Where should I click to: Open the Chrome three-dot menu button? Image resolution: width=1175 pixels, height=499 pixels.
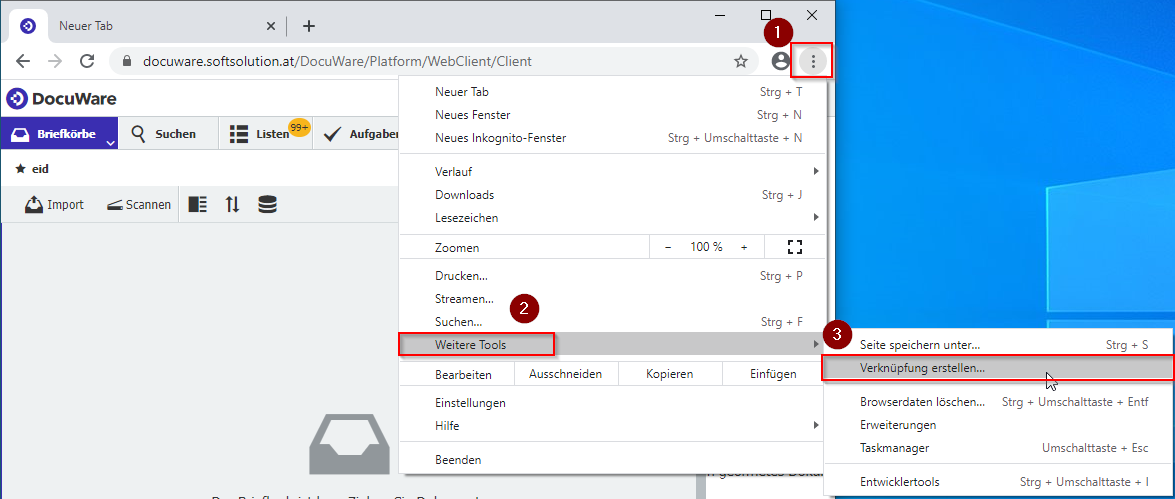point(813,61)
